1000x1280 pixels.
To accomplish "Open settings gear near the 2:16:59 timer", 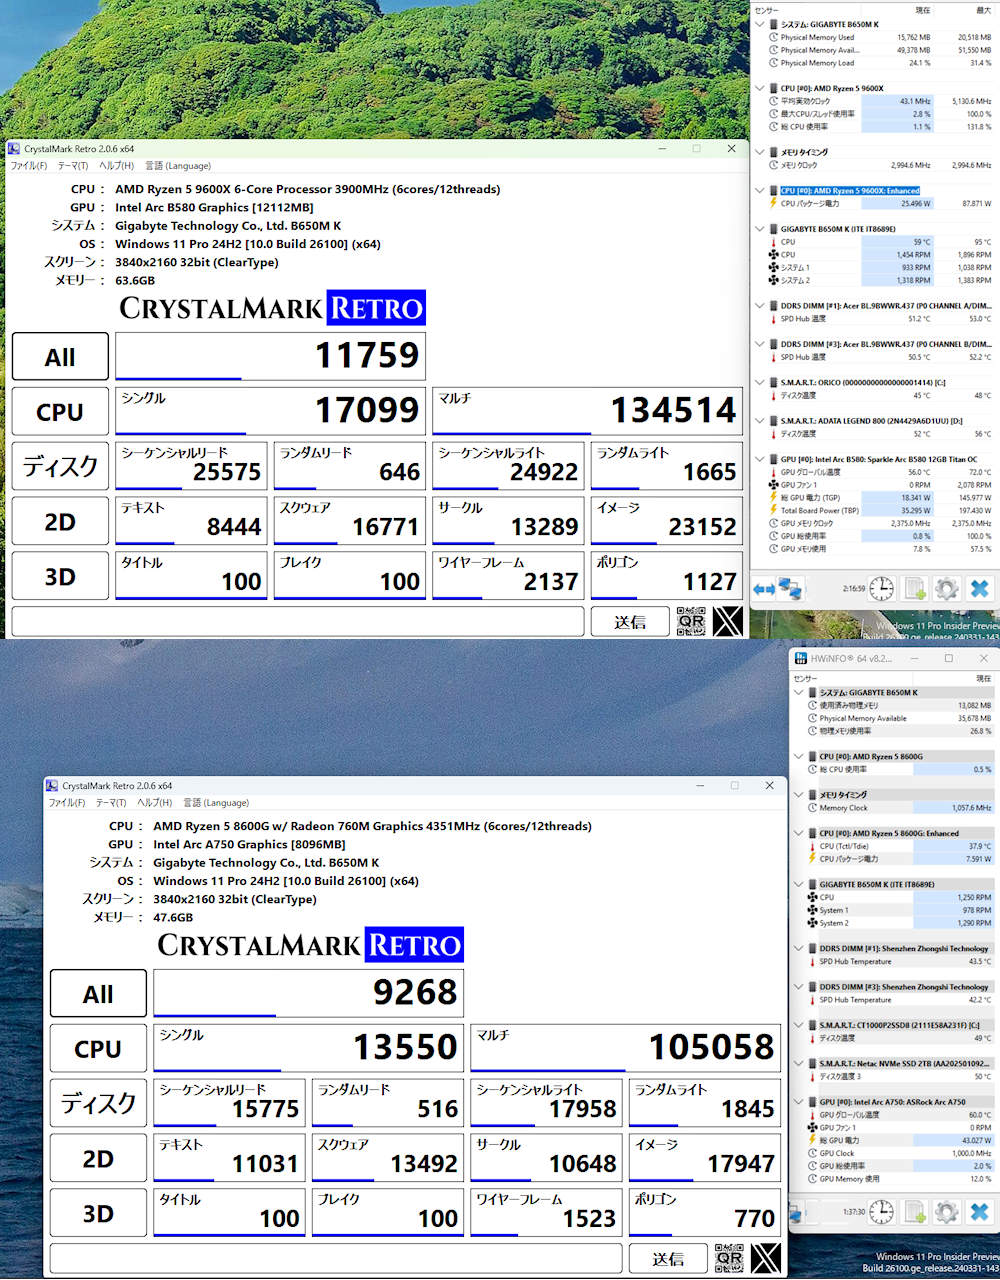I will [x=947, y=589].
